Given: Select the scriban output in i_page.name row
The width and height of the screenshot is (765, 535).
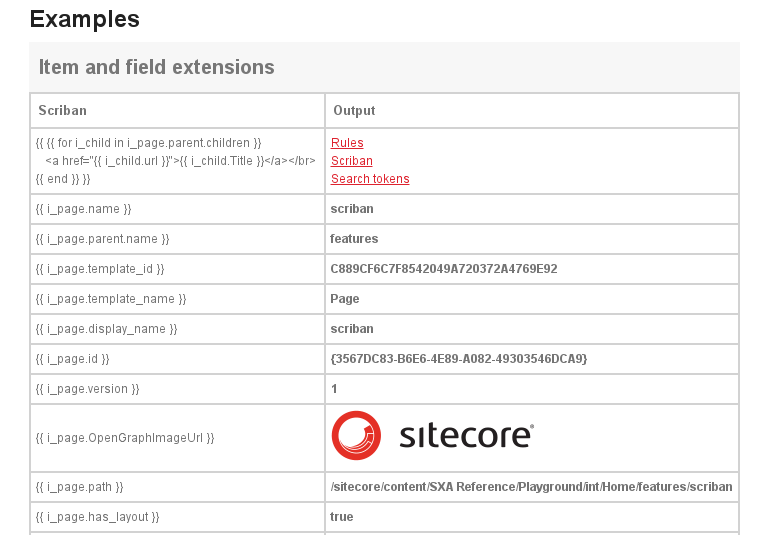Looking at the screenshot, I should 352,209.
